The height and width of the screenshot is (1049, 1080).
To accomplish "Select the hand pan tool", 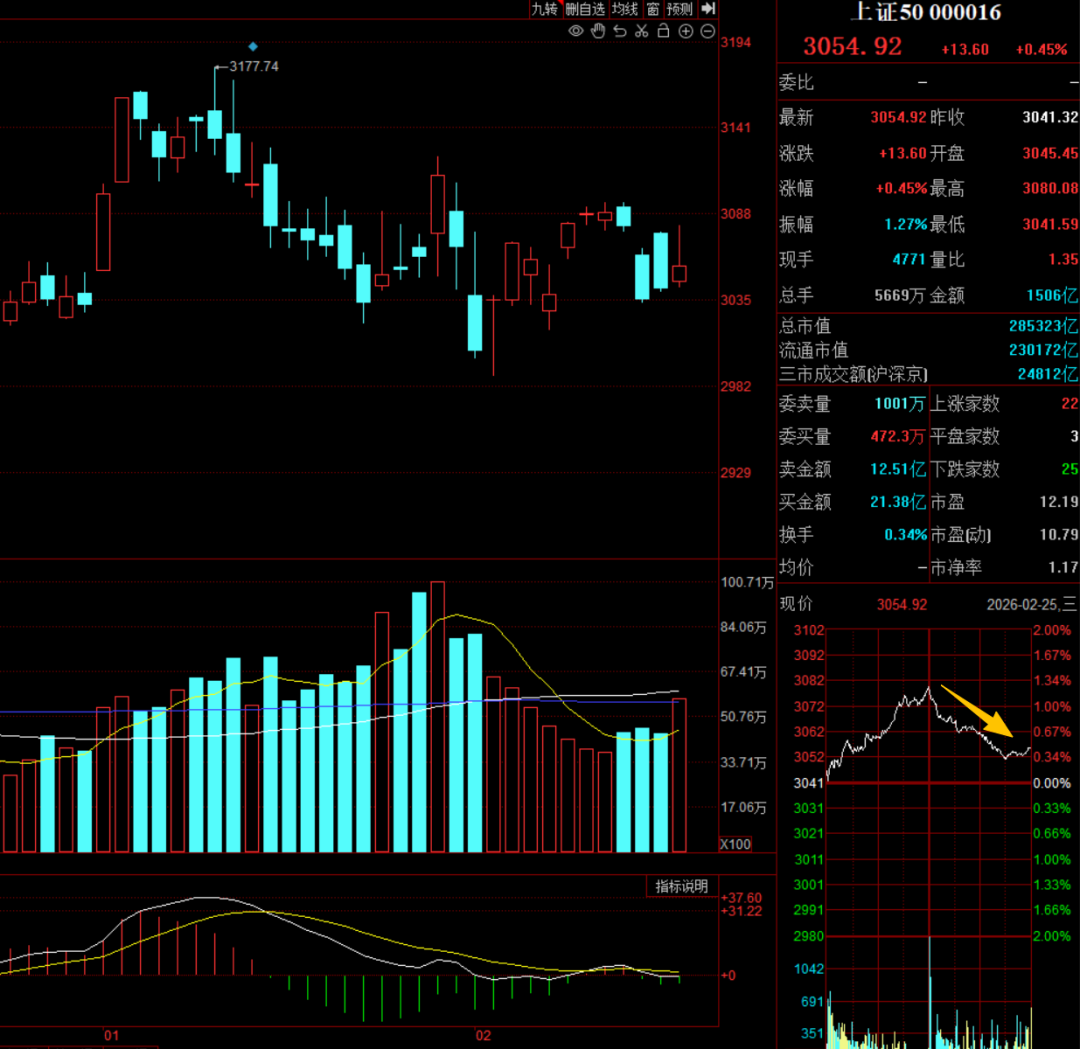I will (598, 31).
